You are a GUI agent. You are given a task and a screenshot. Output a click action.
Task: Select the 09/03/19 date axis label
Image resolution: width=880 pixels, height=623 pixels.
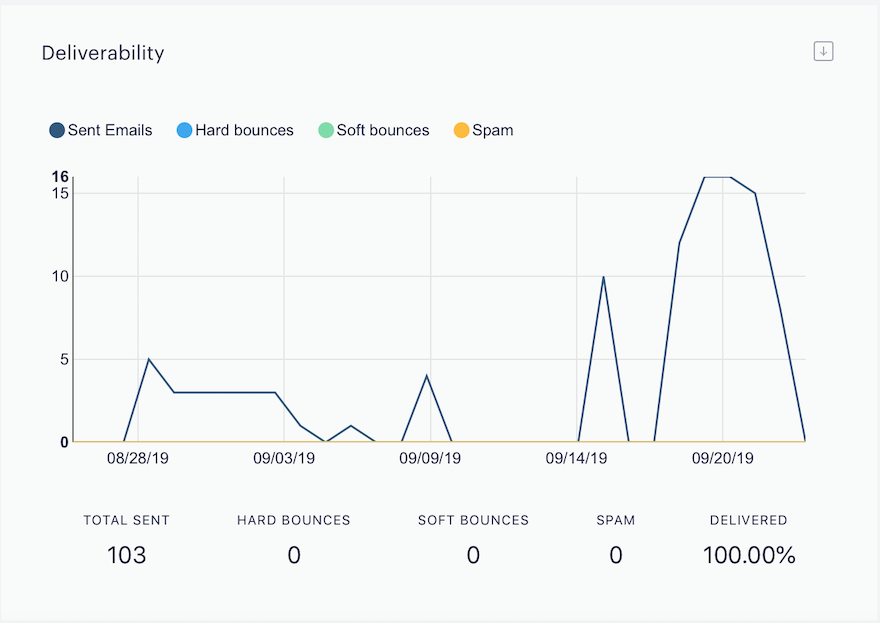(284, 459)
